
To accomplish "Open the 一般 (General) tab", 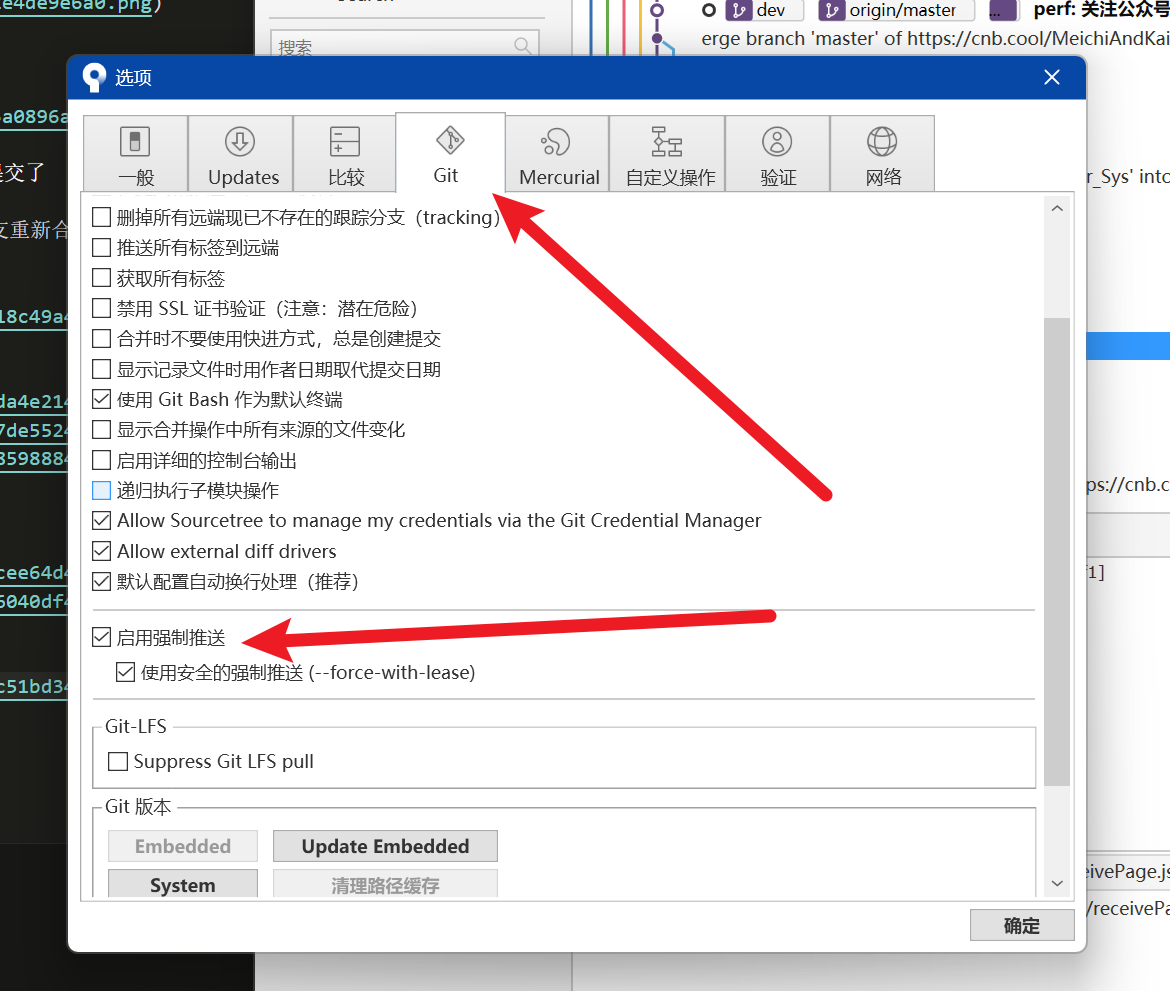I will pos(135,154).
